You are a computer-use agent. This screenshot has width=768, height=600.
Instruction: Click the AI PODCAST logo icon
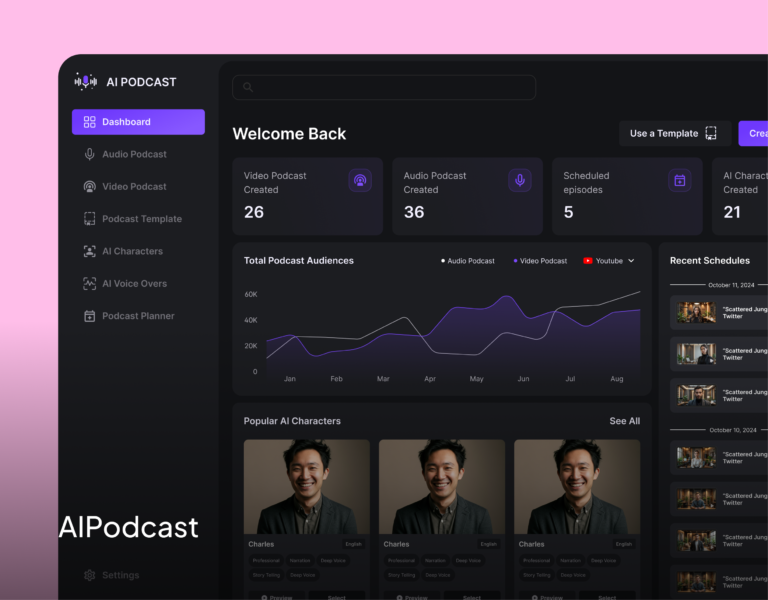(86, 81)
